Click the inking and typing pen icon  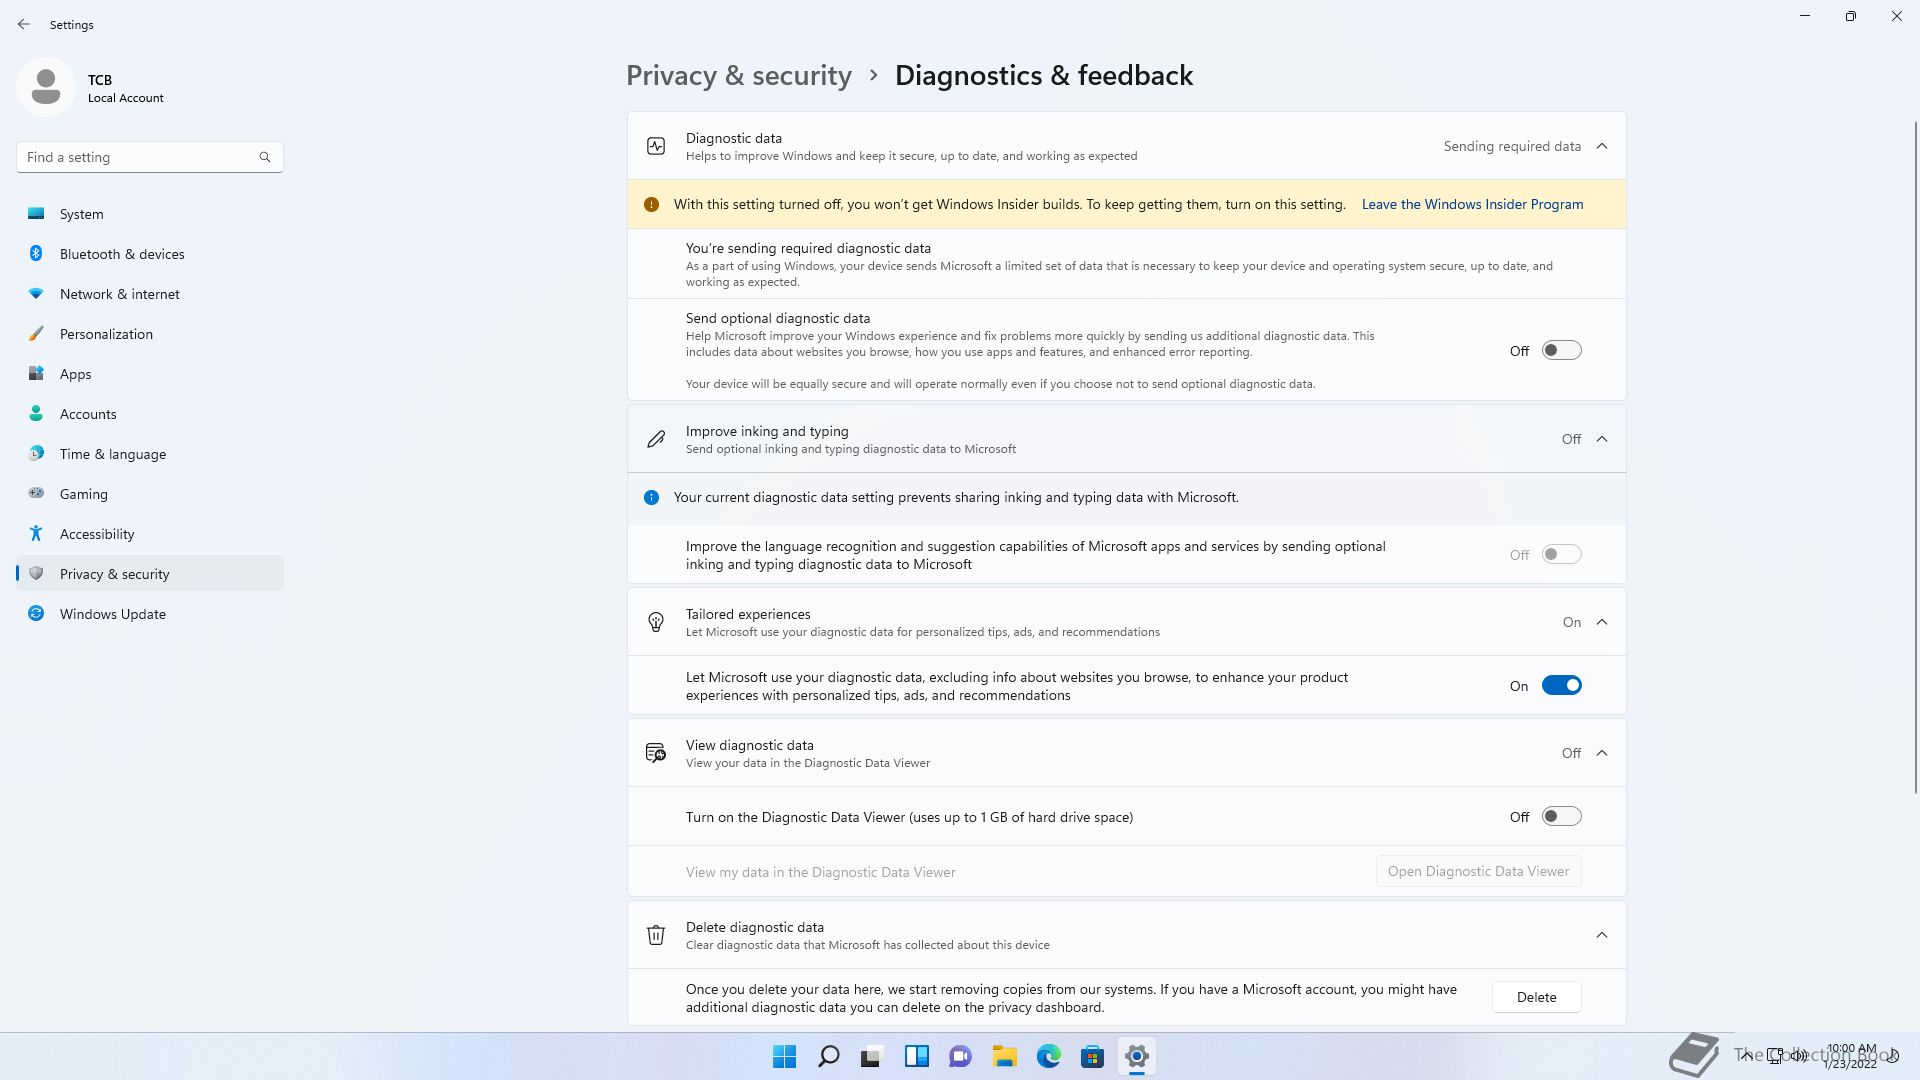[656, 439]
